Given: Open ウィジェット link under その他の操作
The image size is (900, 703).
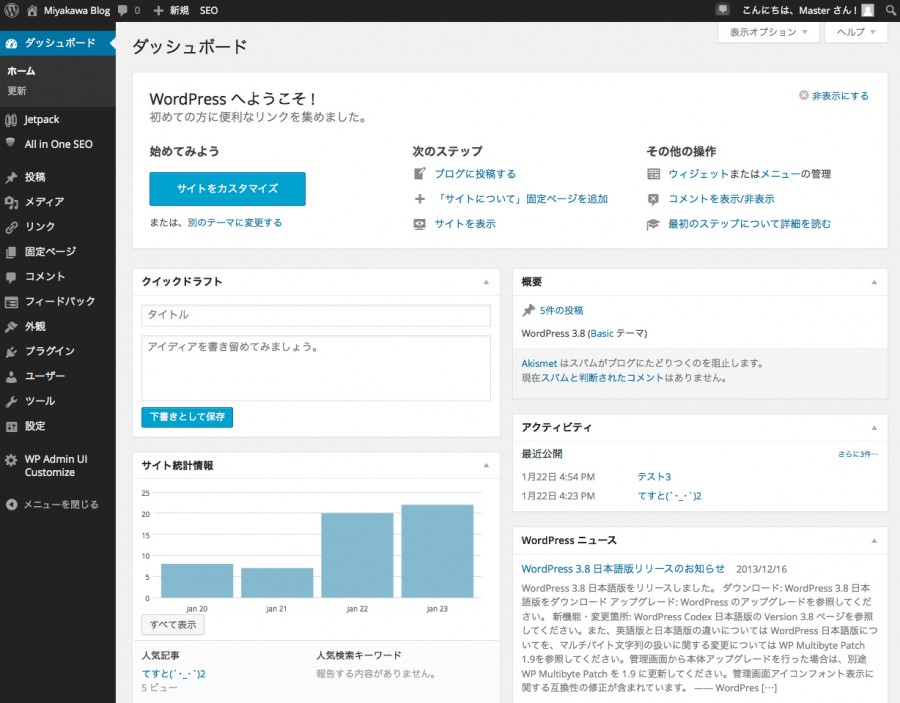Looking at the screenshot, I should point(698,174).
